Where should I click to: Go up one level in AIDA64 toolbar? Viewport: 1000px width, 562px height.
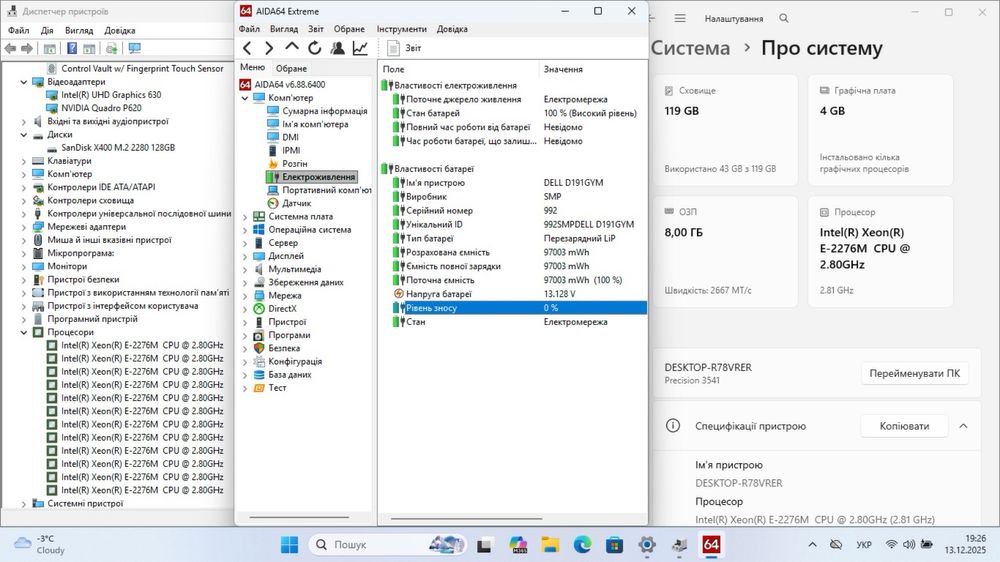coord(291,47)
